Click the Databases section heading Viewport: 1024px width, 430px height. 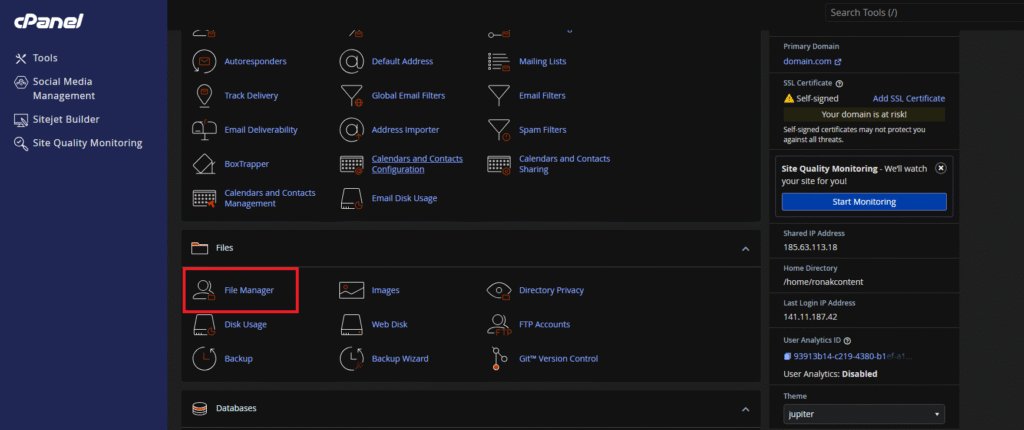click(236, 408)
